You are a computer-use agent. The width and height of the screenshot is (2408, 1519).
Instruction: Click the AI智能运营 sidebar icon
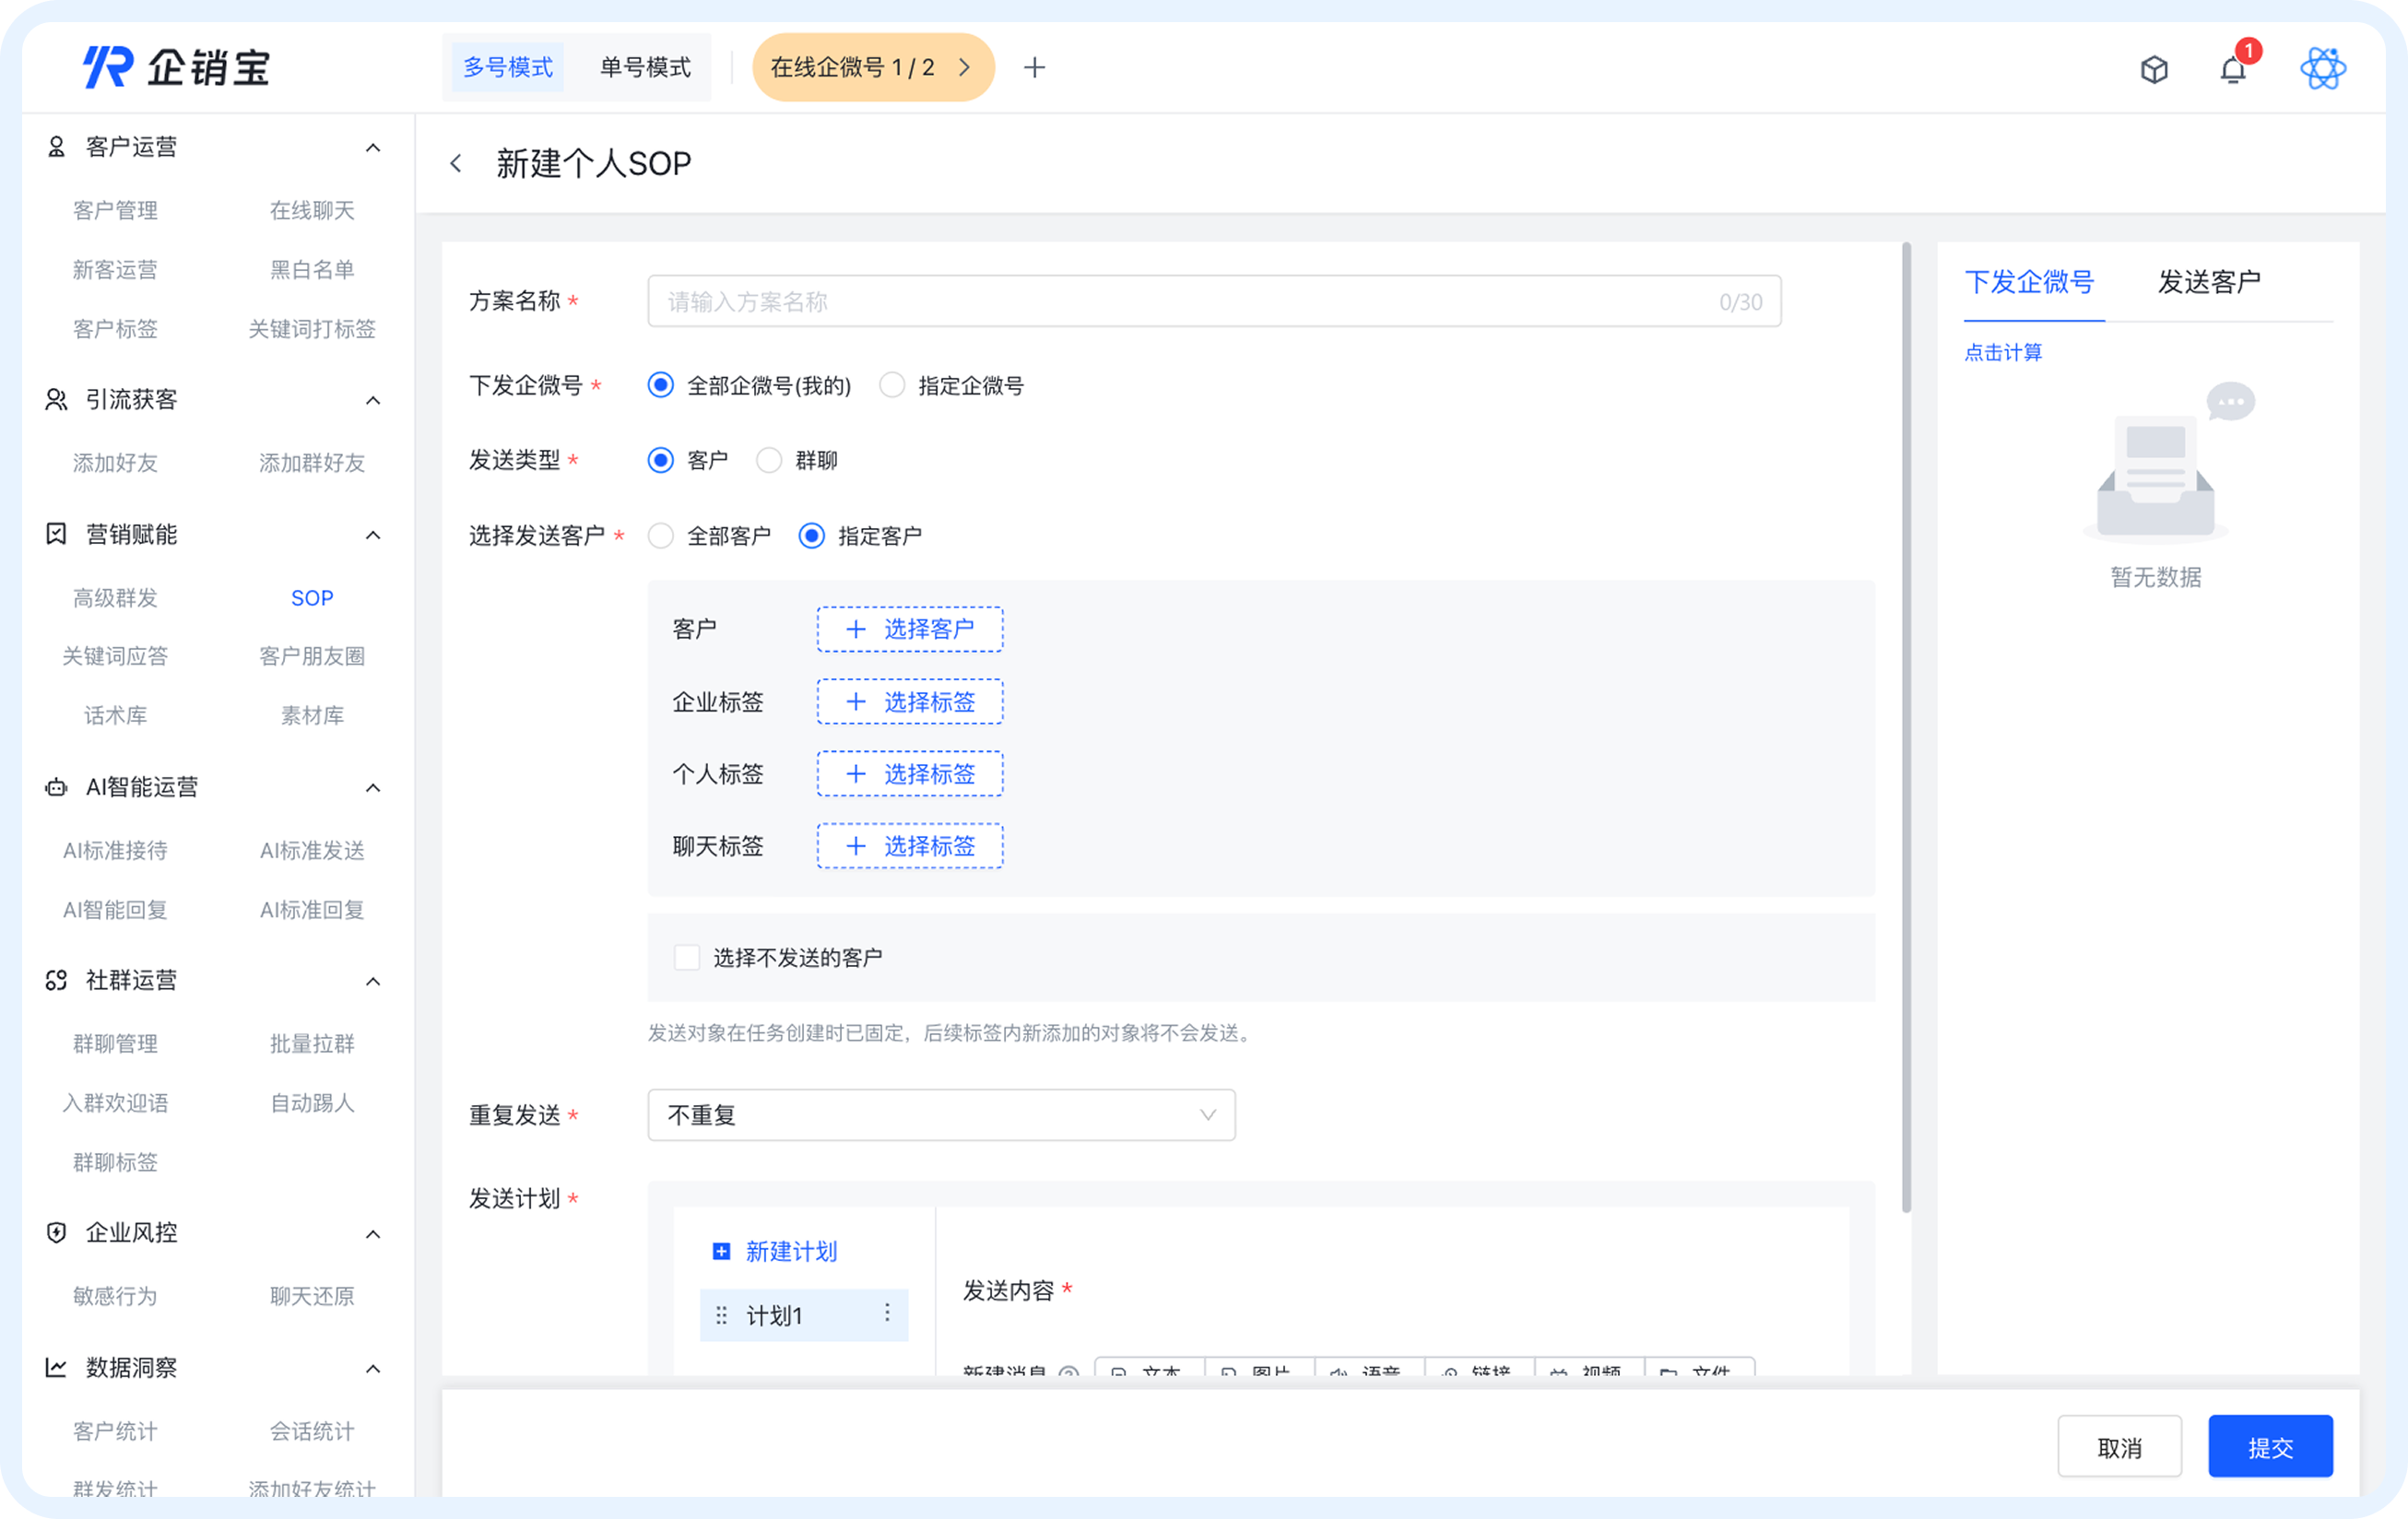click(x=55, y=787)
